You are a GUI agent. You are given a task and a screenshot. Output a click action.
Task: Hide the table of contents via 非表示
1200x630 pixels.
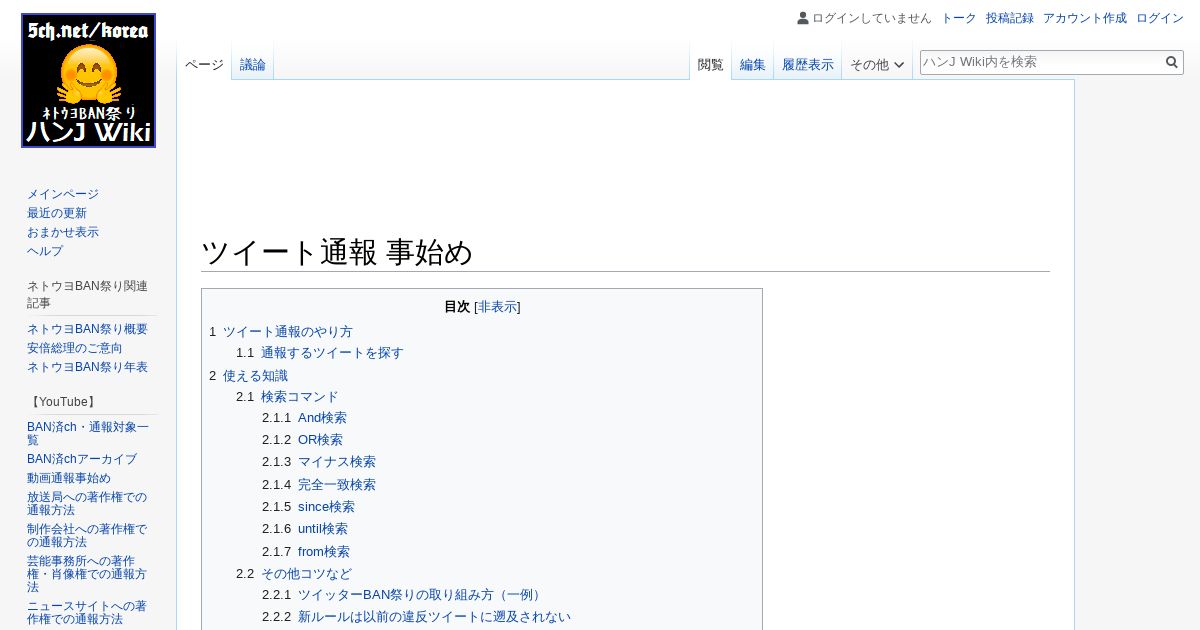tap(497, 307)
